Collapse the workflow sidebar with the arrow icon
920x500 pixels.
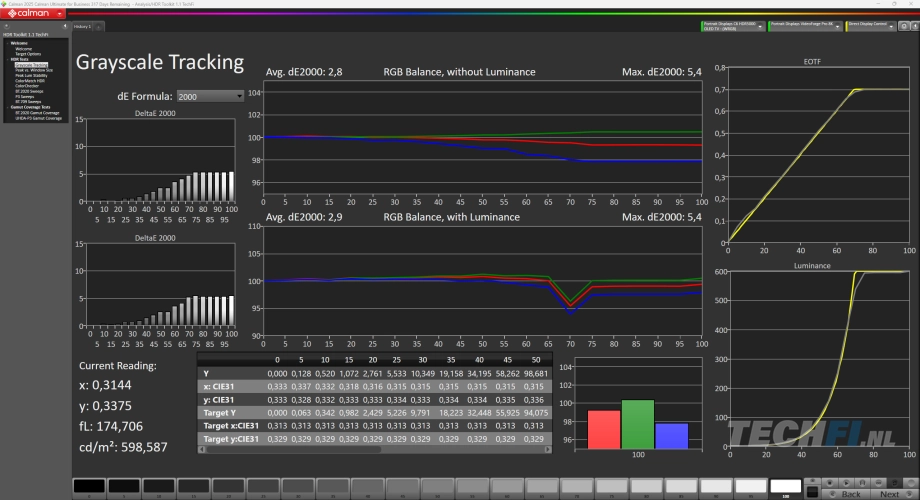[x=64, y=25]
